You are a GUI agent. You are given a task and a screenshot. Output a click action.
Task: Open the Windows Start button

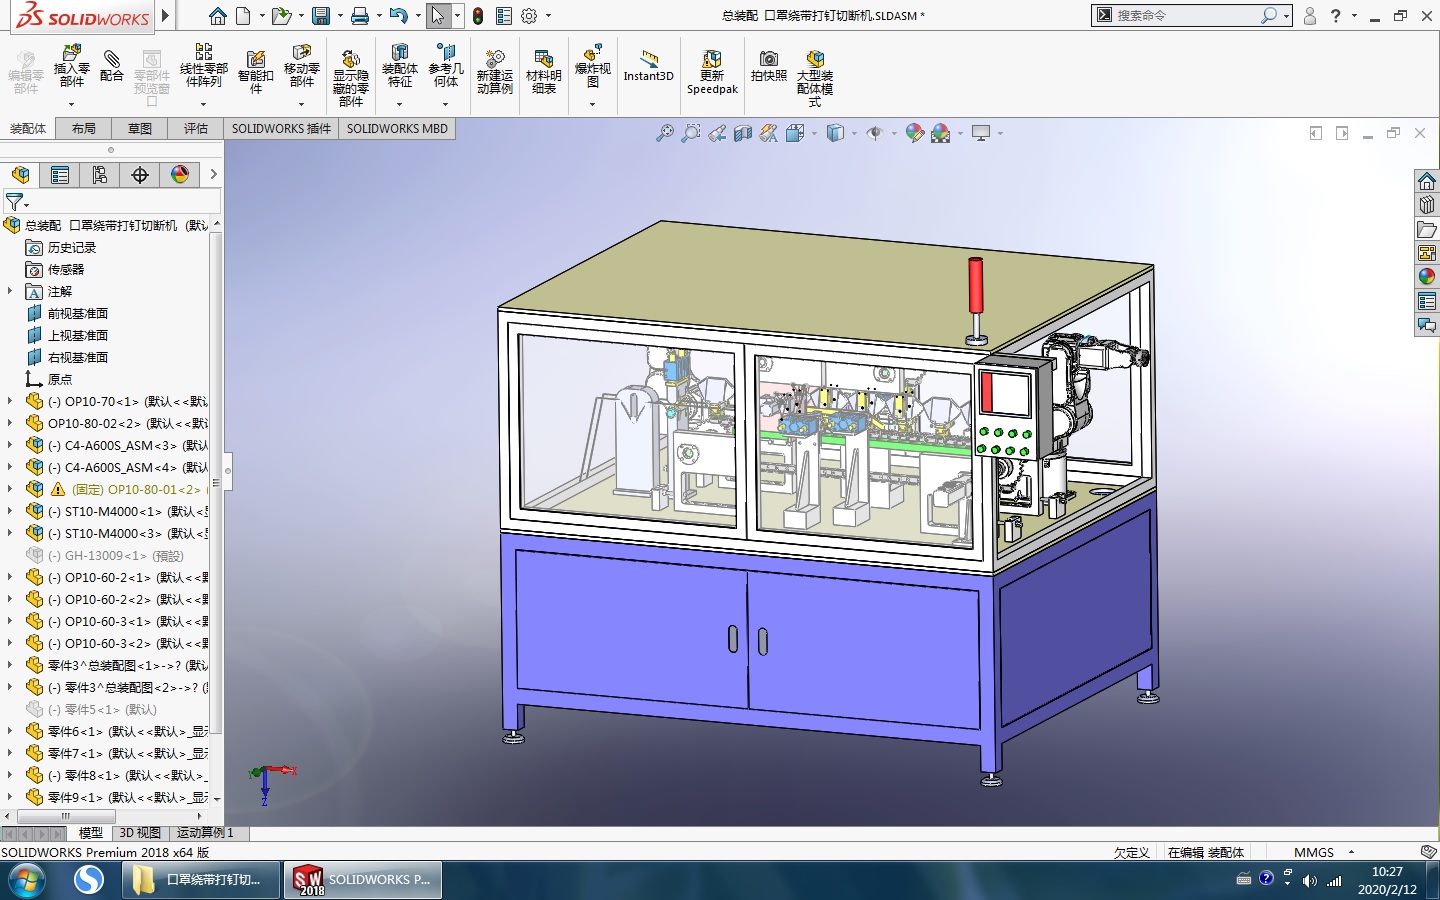point(26,880)
